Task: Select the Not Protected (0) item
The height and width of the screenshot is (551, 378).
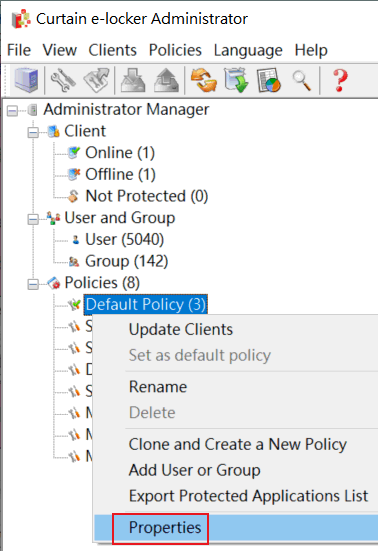Action: click(x=147, y=196)
